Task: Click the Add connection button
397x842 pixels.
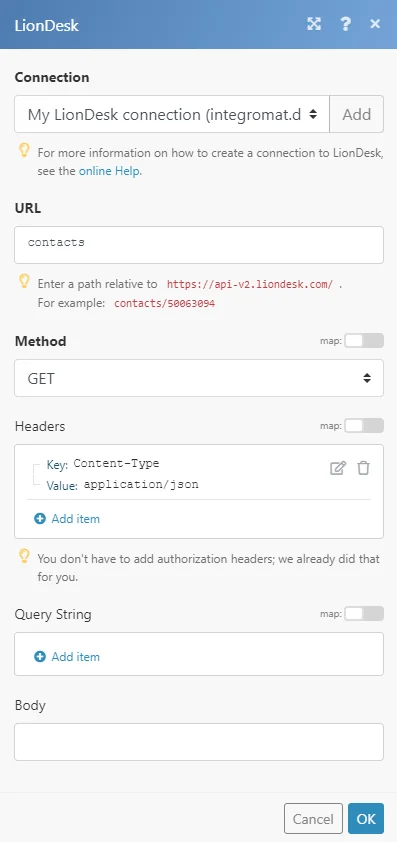Action: (x=357, y=114)
